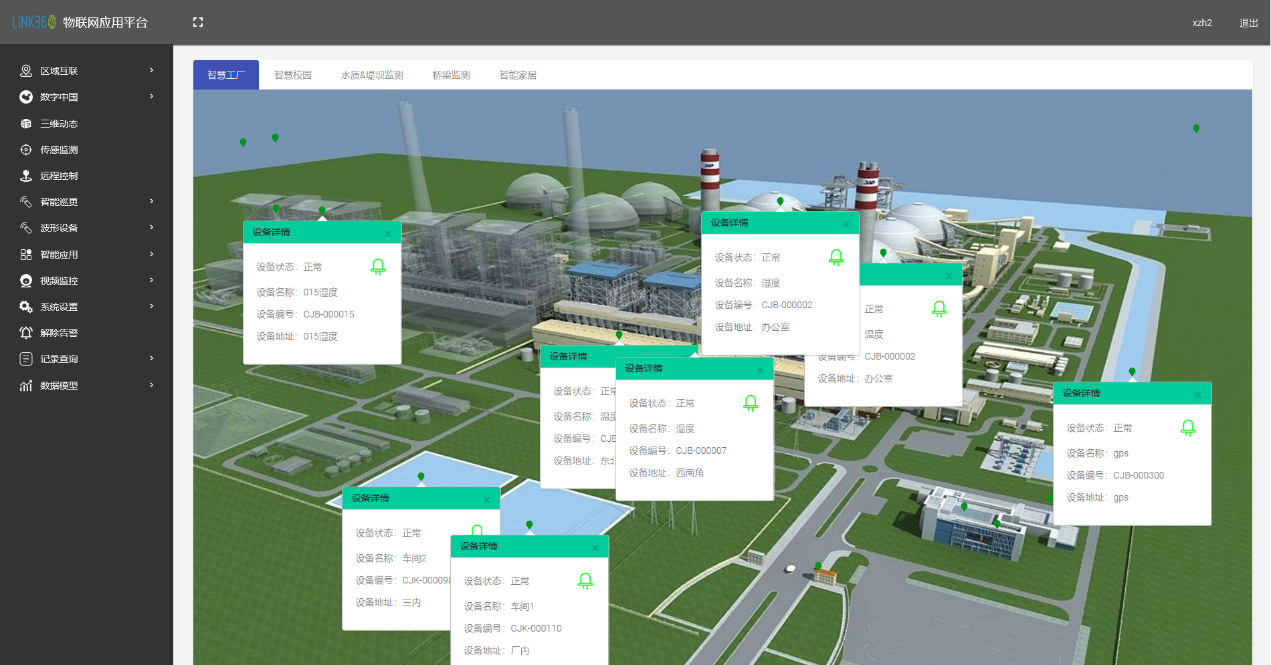Viewport: 1271px width, 665px height.
Task: Open 三维动态 via its cube icon
Action: [x=26, y=124]
